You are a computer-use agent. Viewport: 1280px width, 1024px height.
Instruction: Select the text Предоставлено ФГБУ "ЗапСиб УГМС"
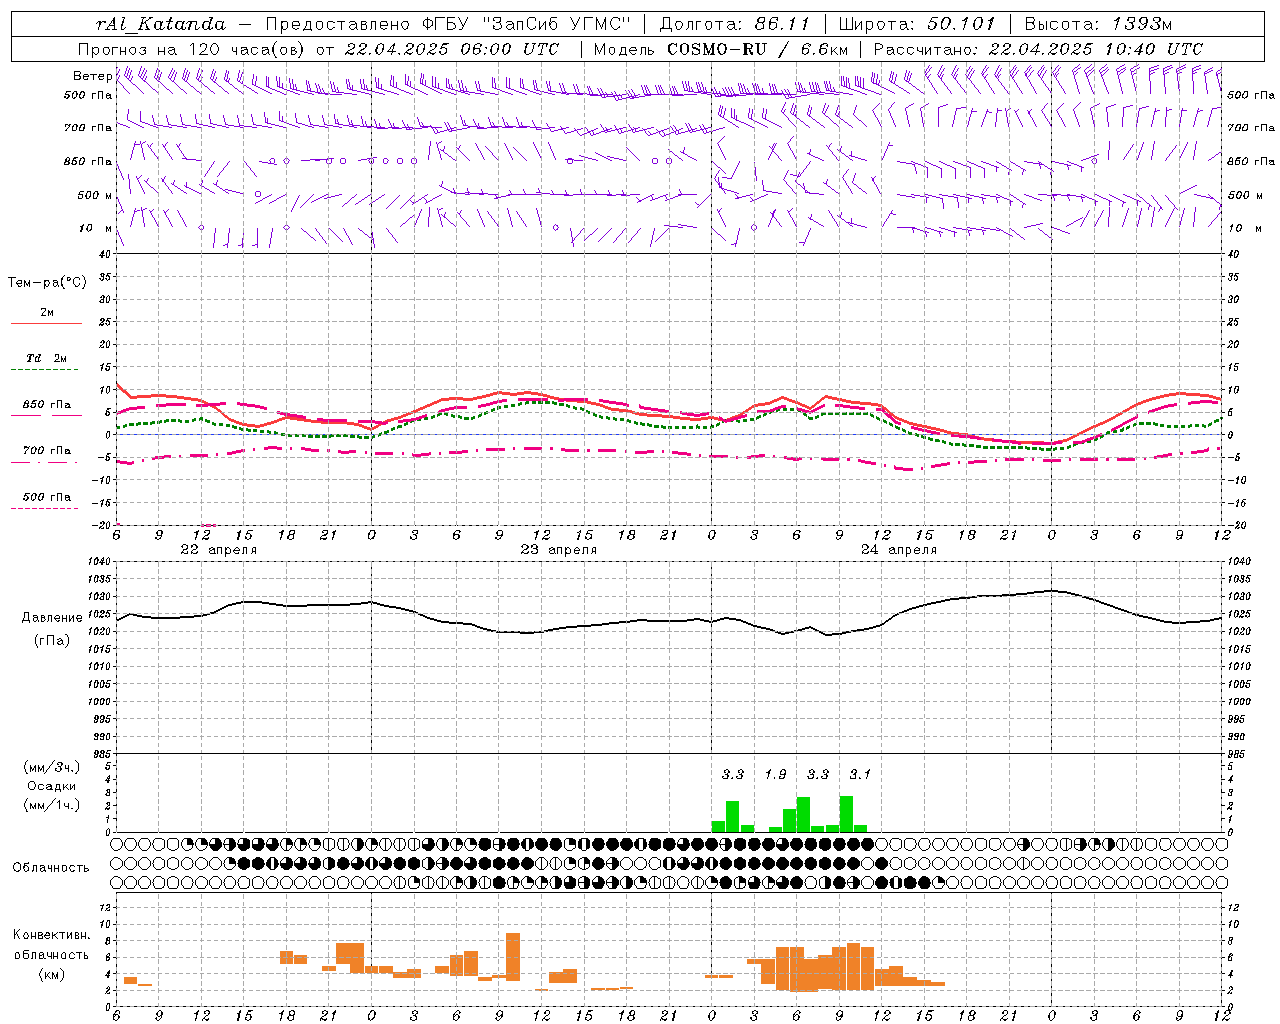(448, 24)
